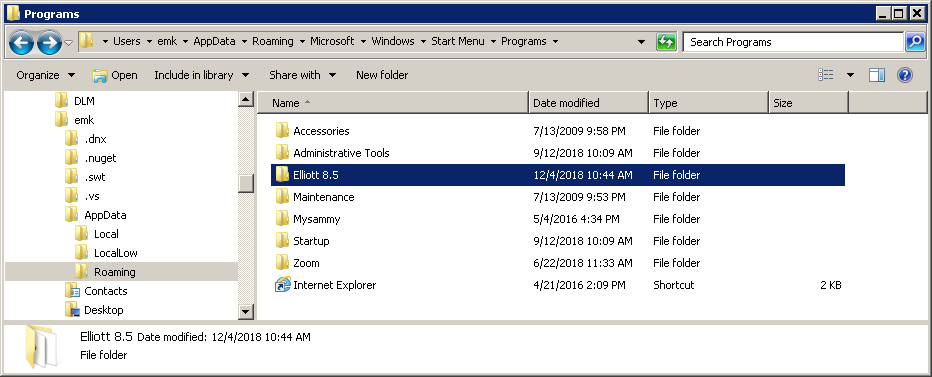This screenshot has height=377, width=932.
Task: Sort by the Type column header
Action: [709, 103]
